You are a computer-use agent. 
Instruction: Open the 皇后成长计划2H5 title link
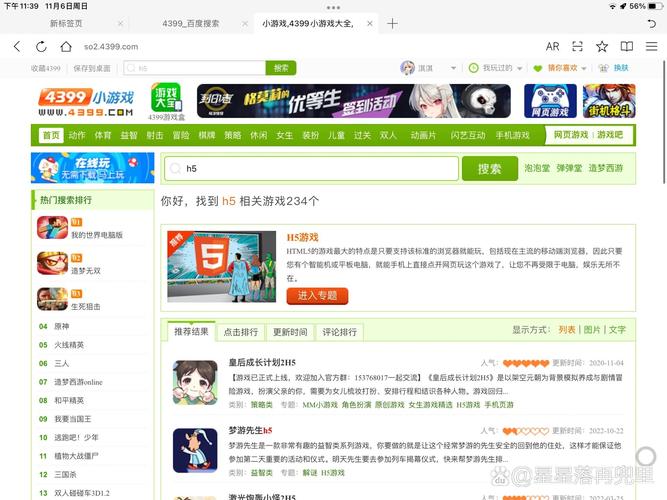(x=262, y=363)
